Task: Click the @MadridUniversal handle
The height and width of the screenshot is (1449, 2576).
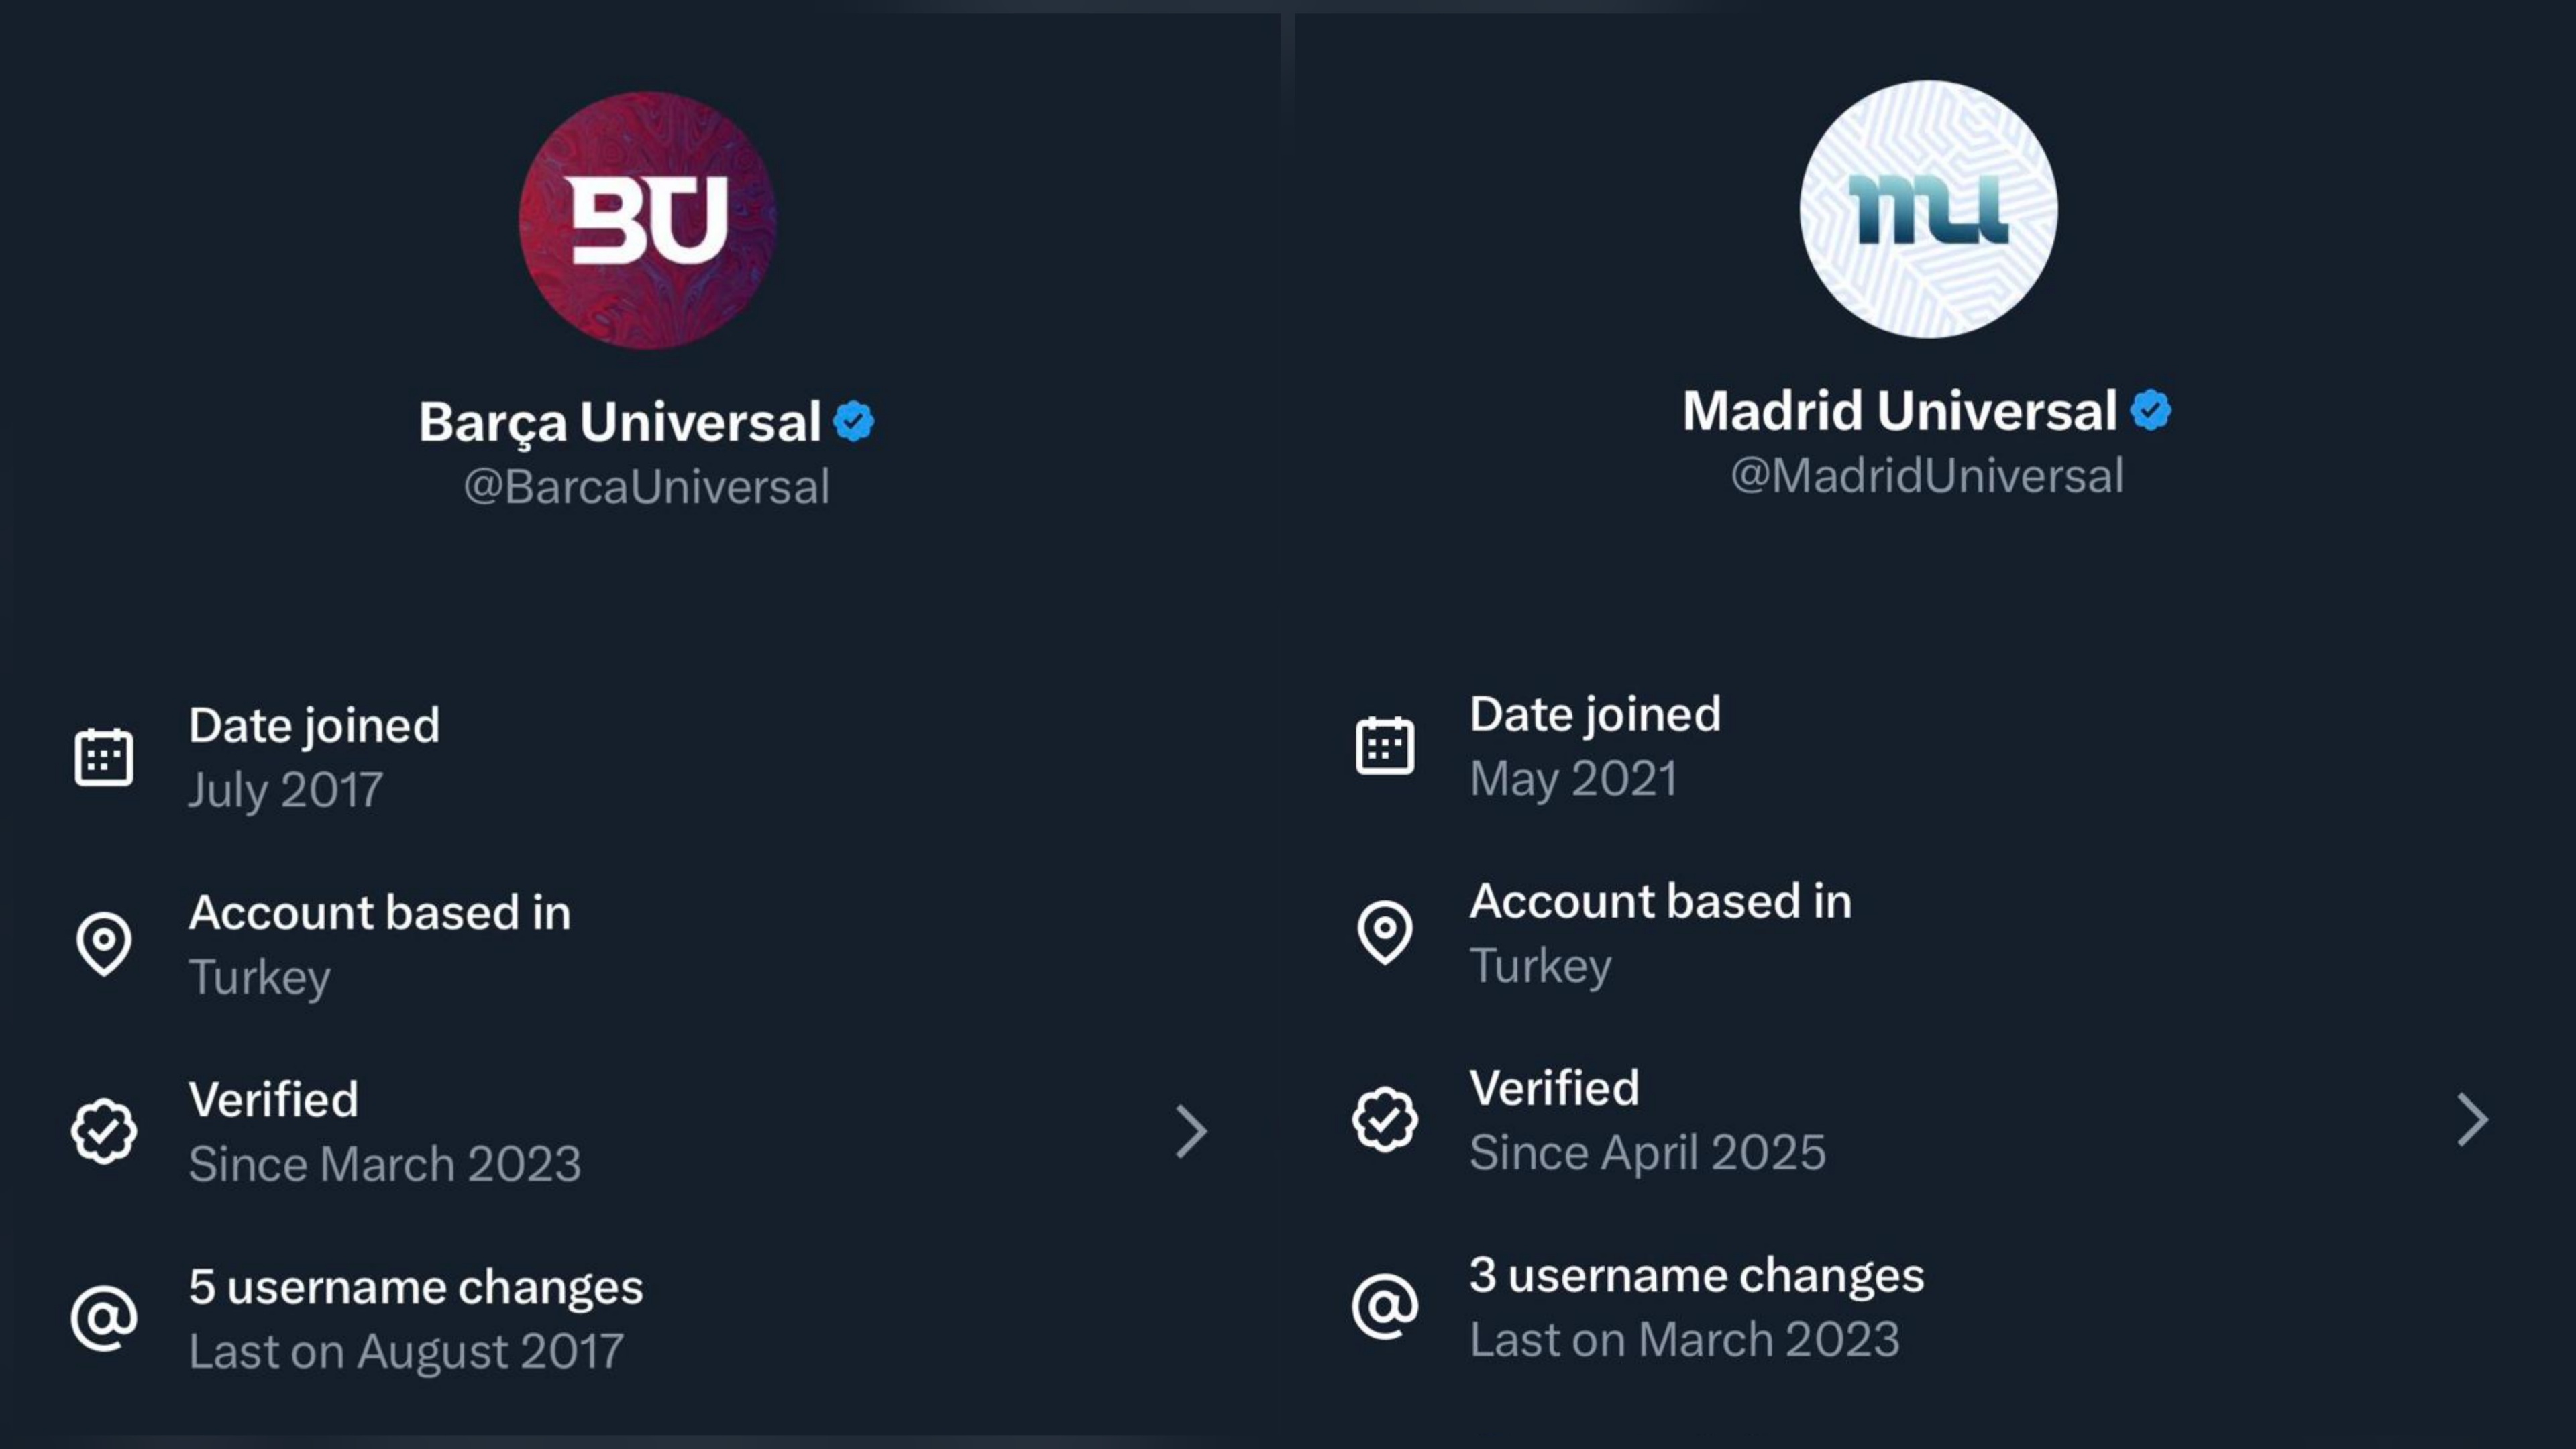Action: [x=1926, y=476]
